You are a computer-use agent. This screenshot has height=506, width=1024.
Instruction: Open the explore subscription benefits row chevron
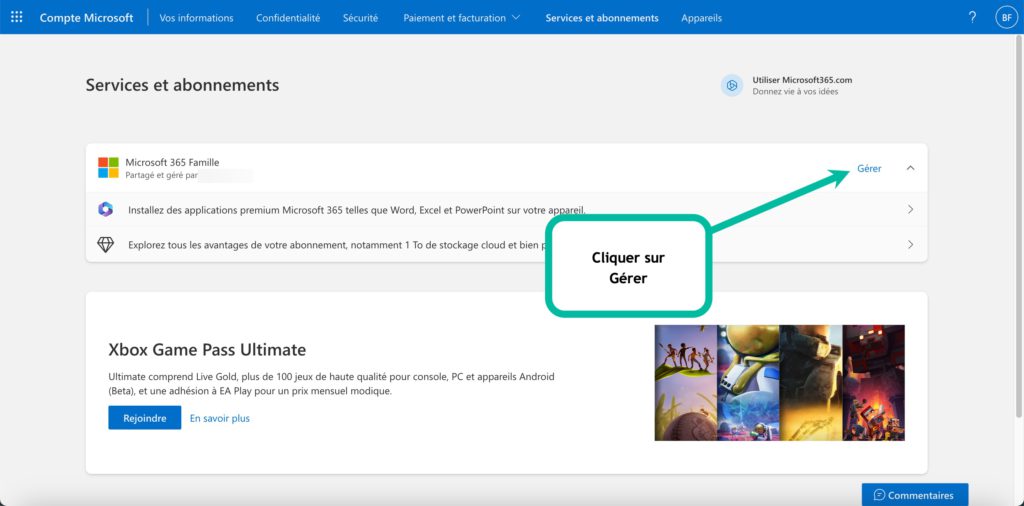(910, 244)
